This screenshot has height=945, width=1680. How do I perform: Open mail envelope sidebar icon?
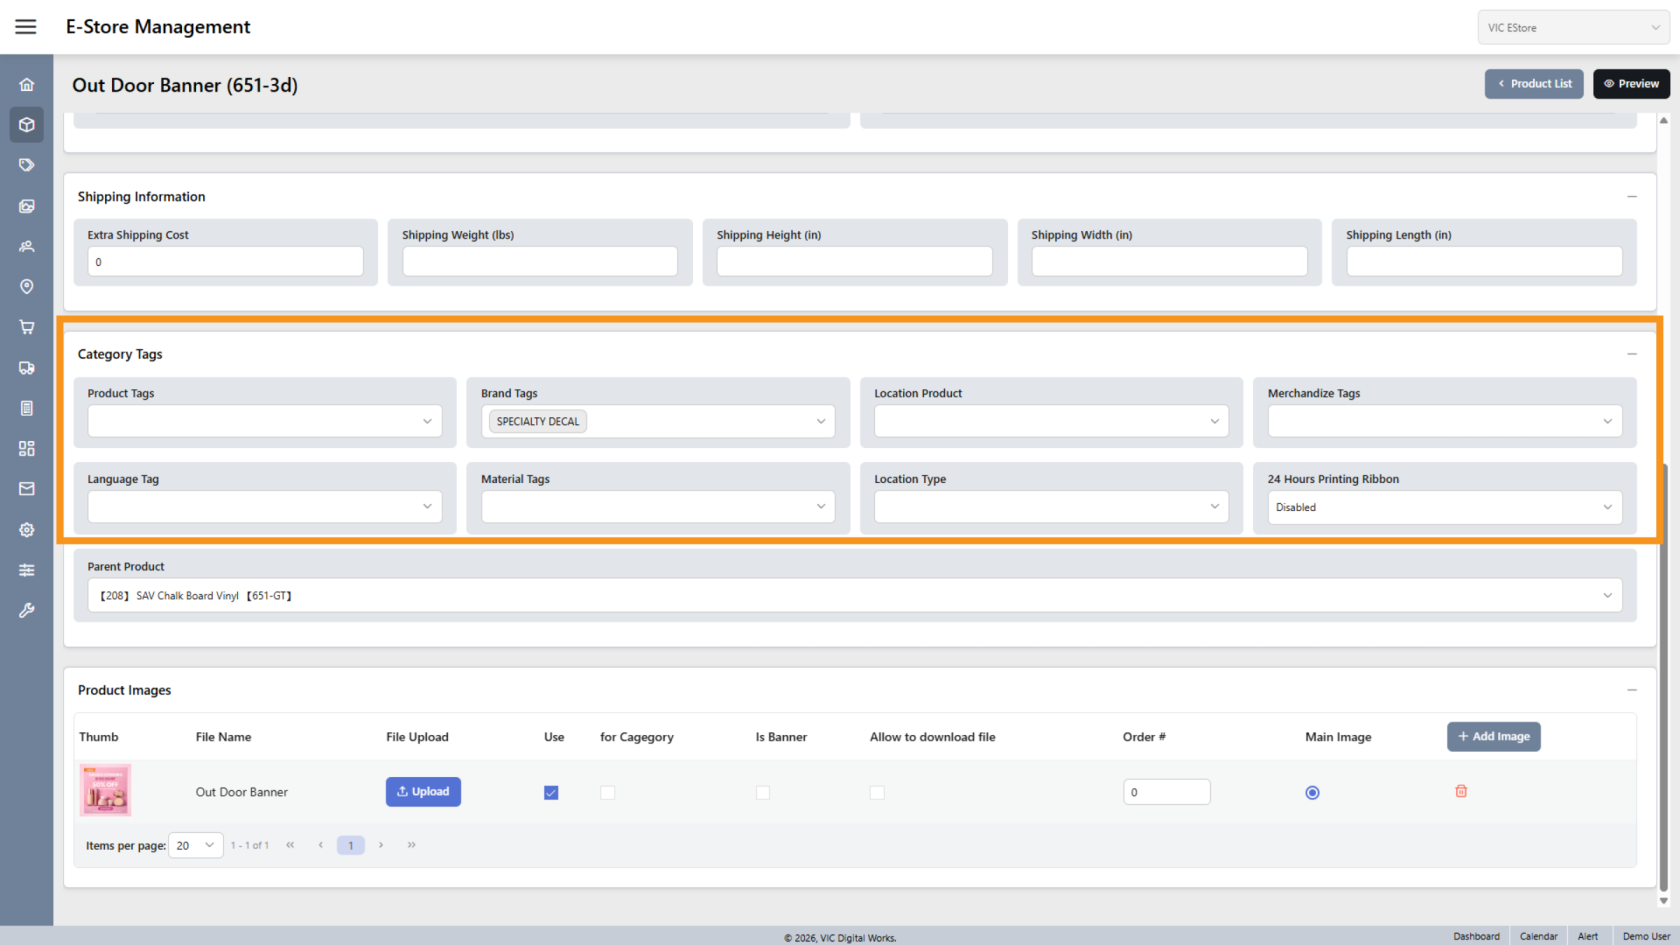[x=27, y=489]
